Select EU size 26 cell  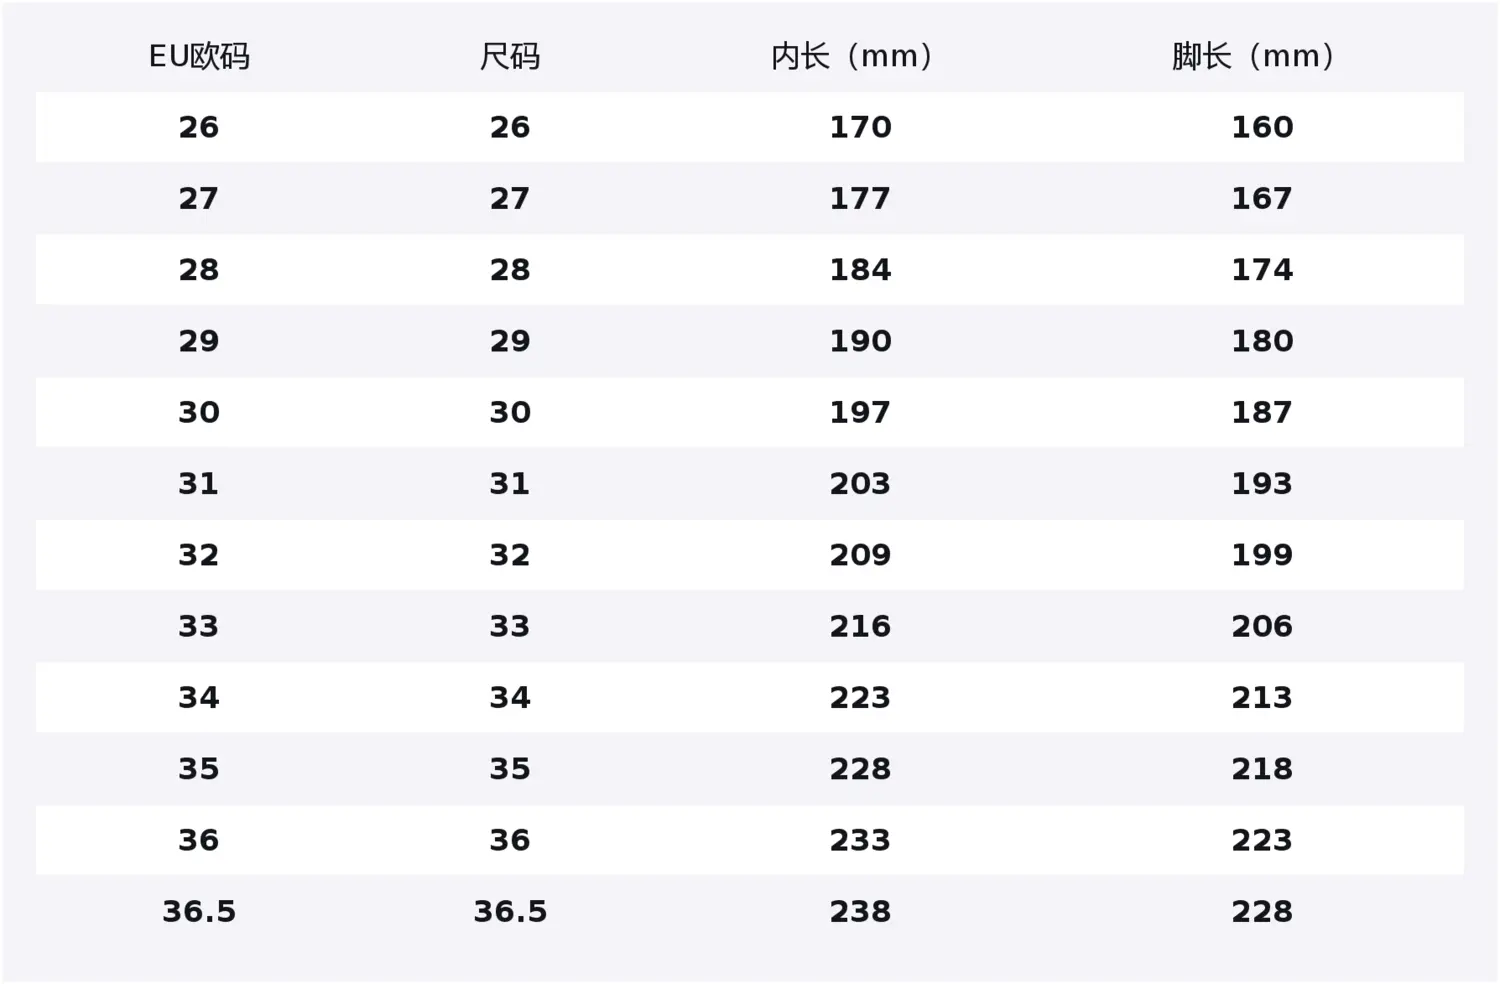(199, 127)
